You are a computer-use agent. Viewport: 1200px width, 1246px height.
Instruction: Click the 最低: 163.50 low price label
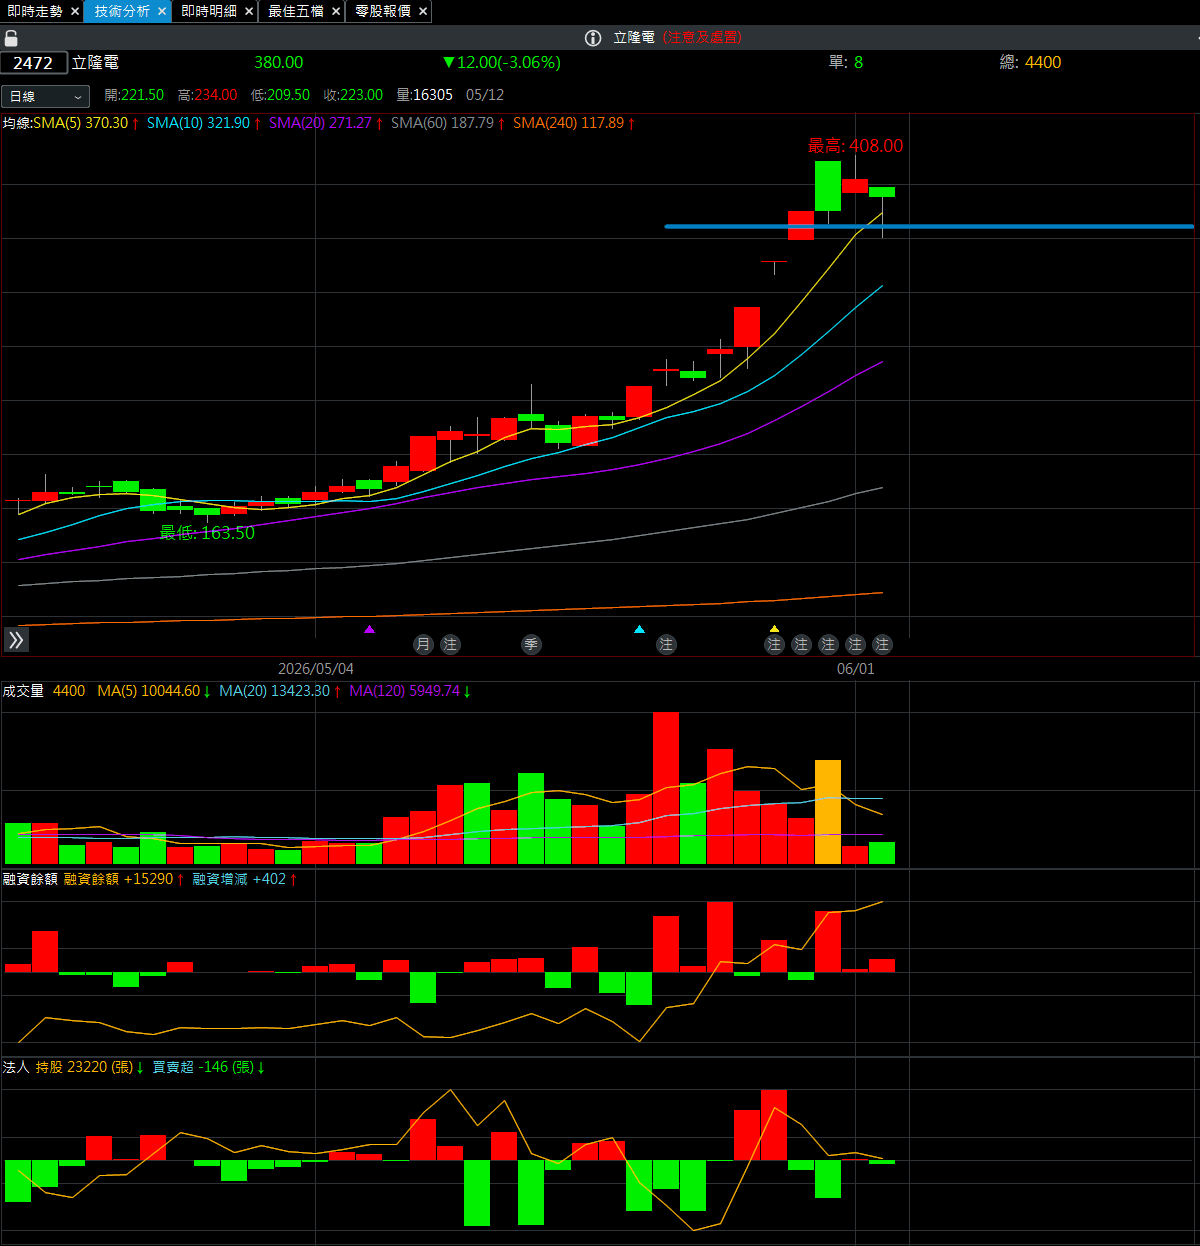click(x=207, y=533)
